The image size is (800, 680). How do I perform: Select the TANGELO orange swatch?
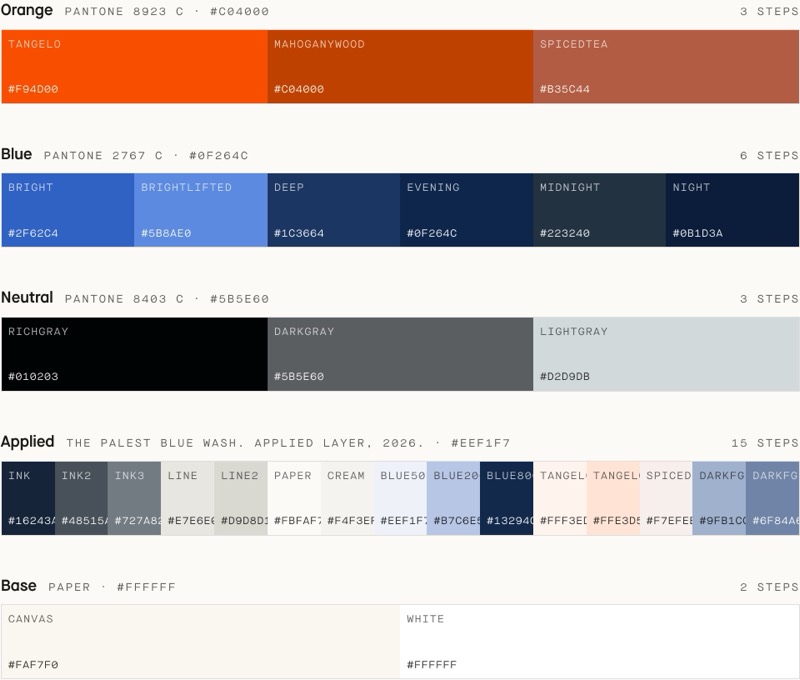point(134,66)
